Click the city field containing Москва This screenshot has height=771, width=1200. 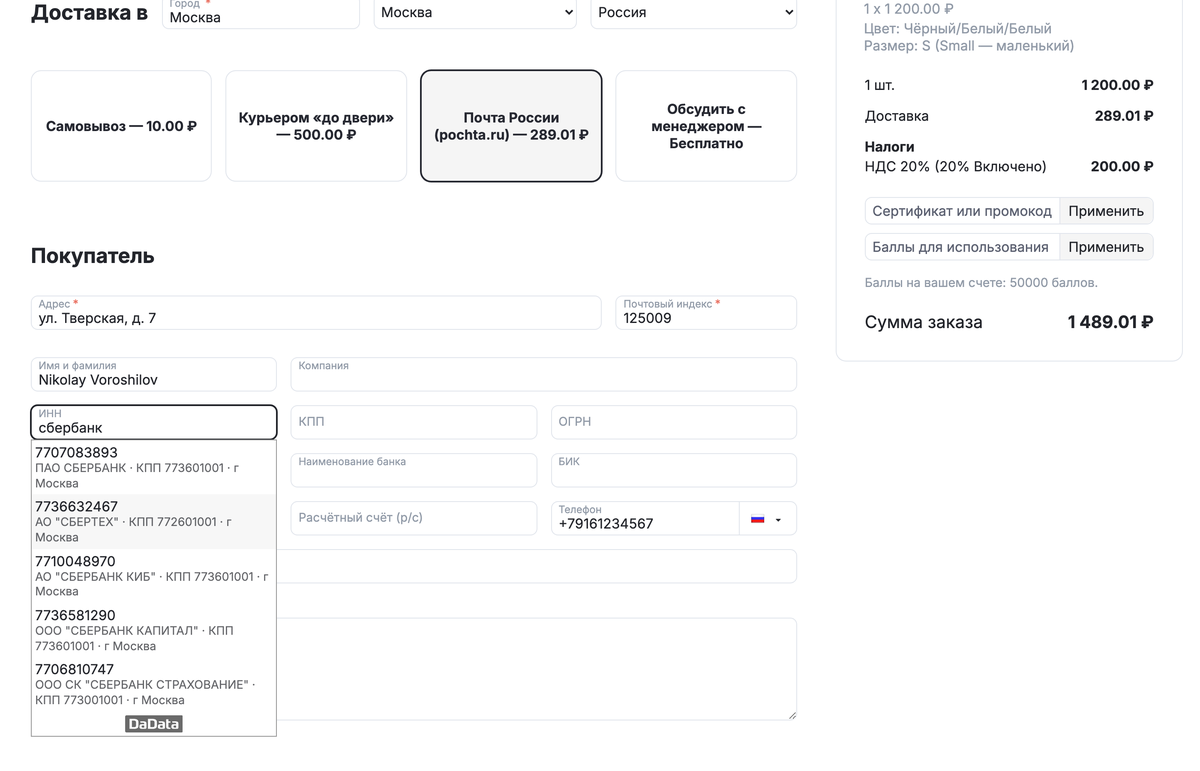click(x=261, y=13)
